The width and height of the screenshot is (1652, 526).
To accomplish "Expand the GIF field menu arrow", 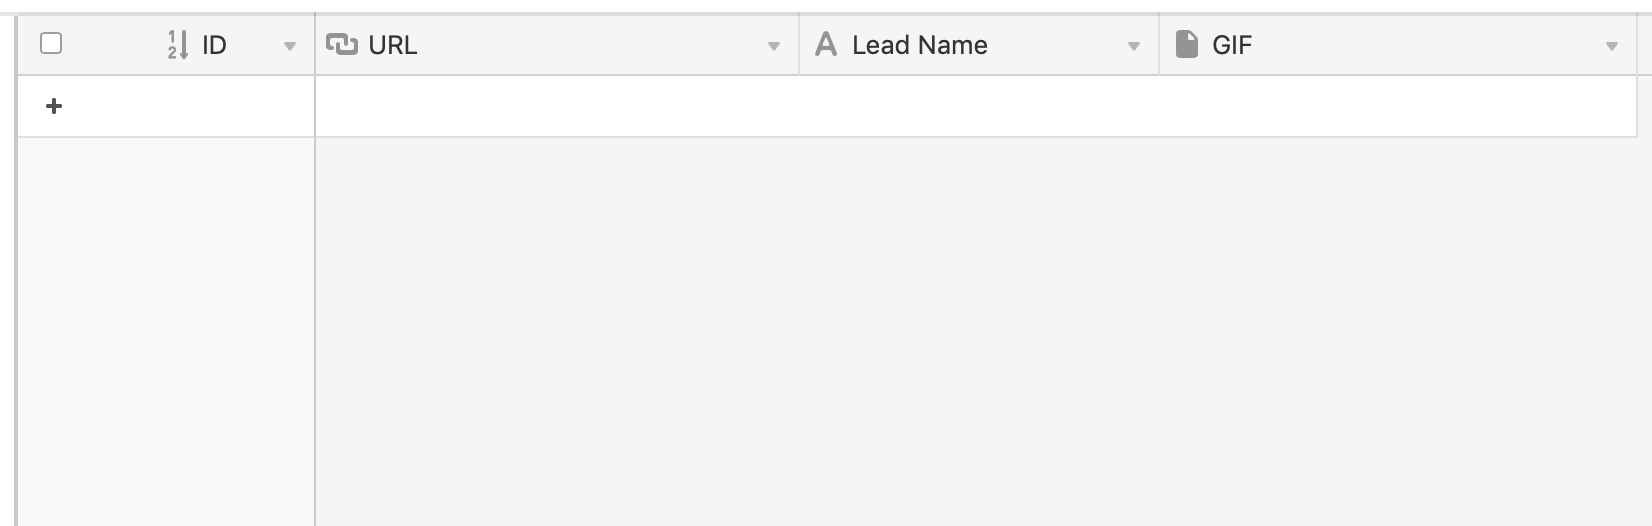I will click(x=1612, y=46).
